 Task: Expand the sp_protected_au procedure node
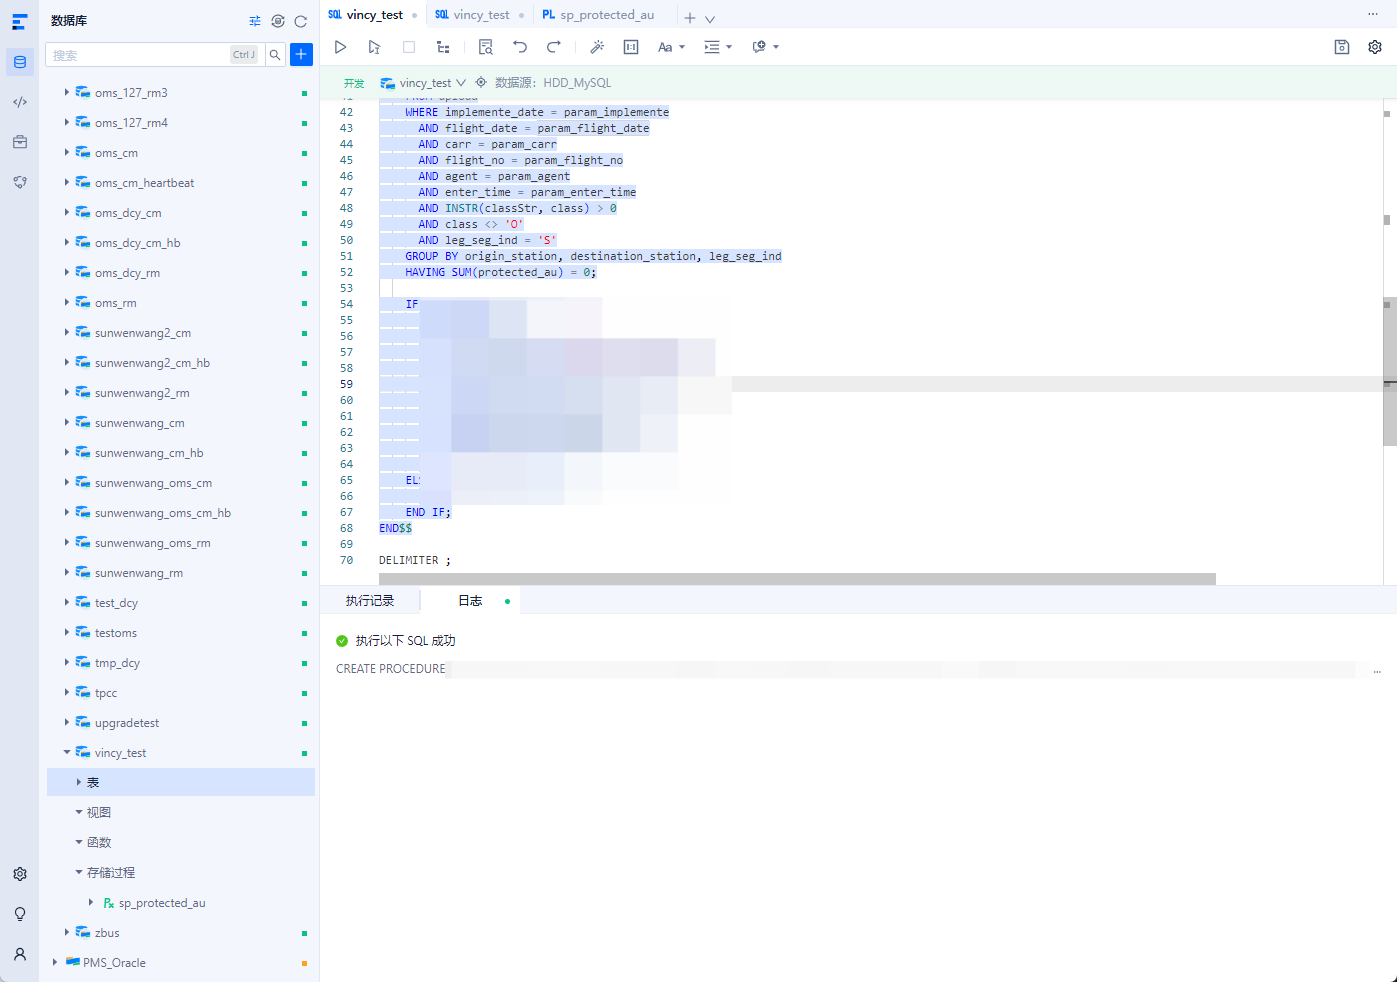coord(91,902)
